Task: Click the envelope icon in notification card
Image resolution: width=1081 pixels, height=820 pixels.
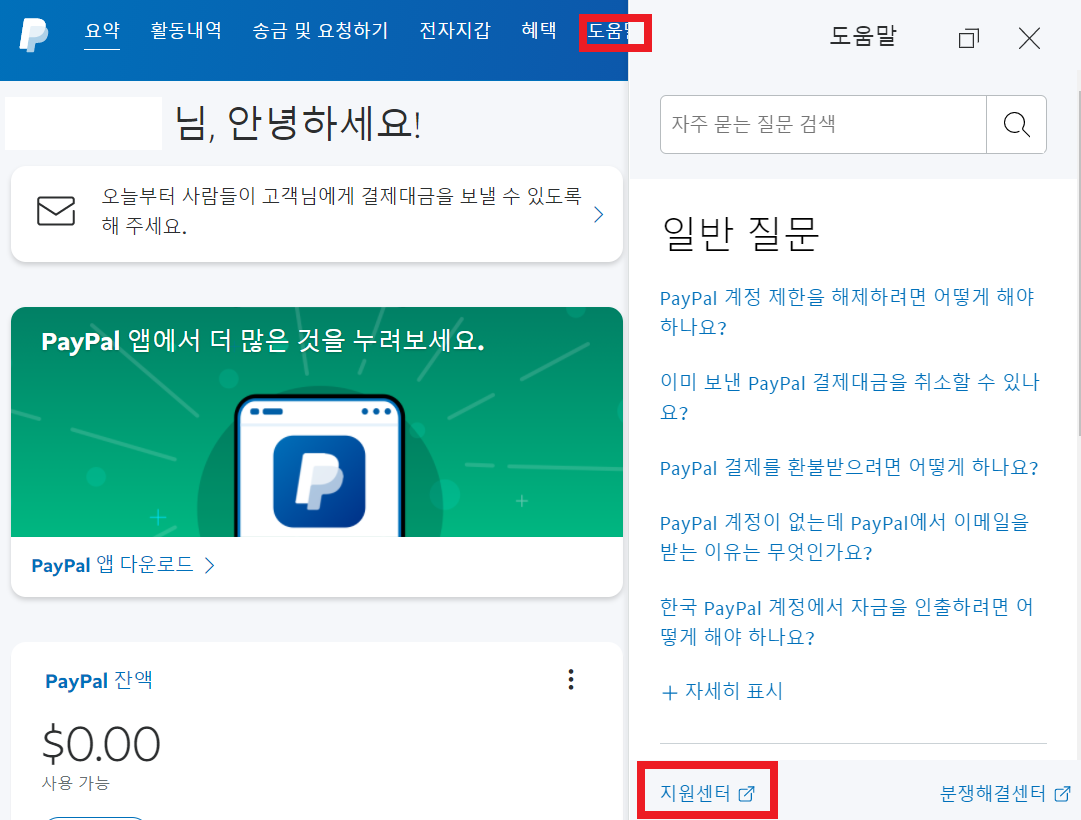Action: (x=56, y=211)
